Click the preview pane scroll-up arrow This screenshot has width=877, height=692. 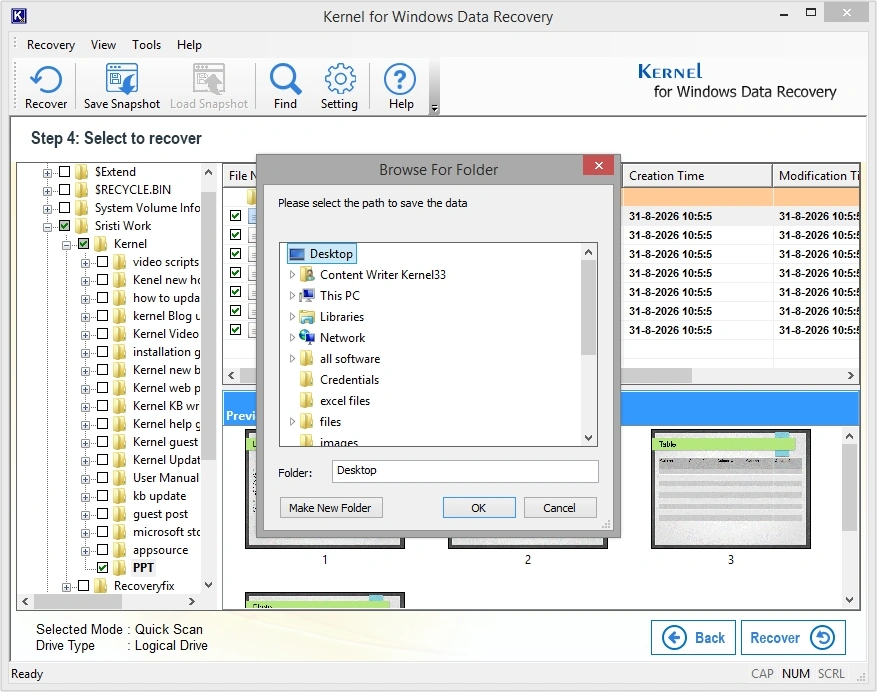[x=849, y=436]
